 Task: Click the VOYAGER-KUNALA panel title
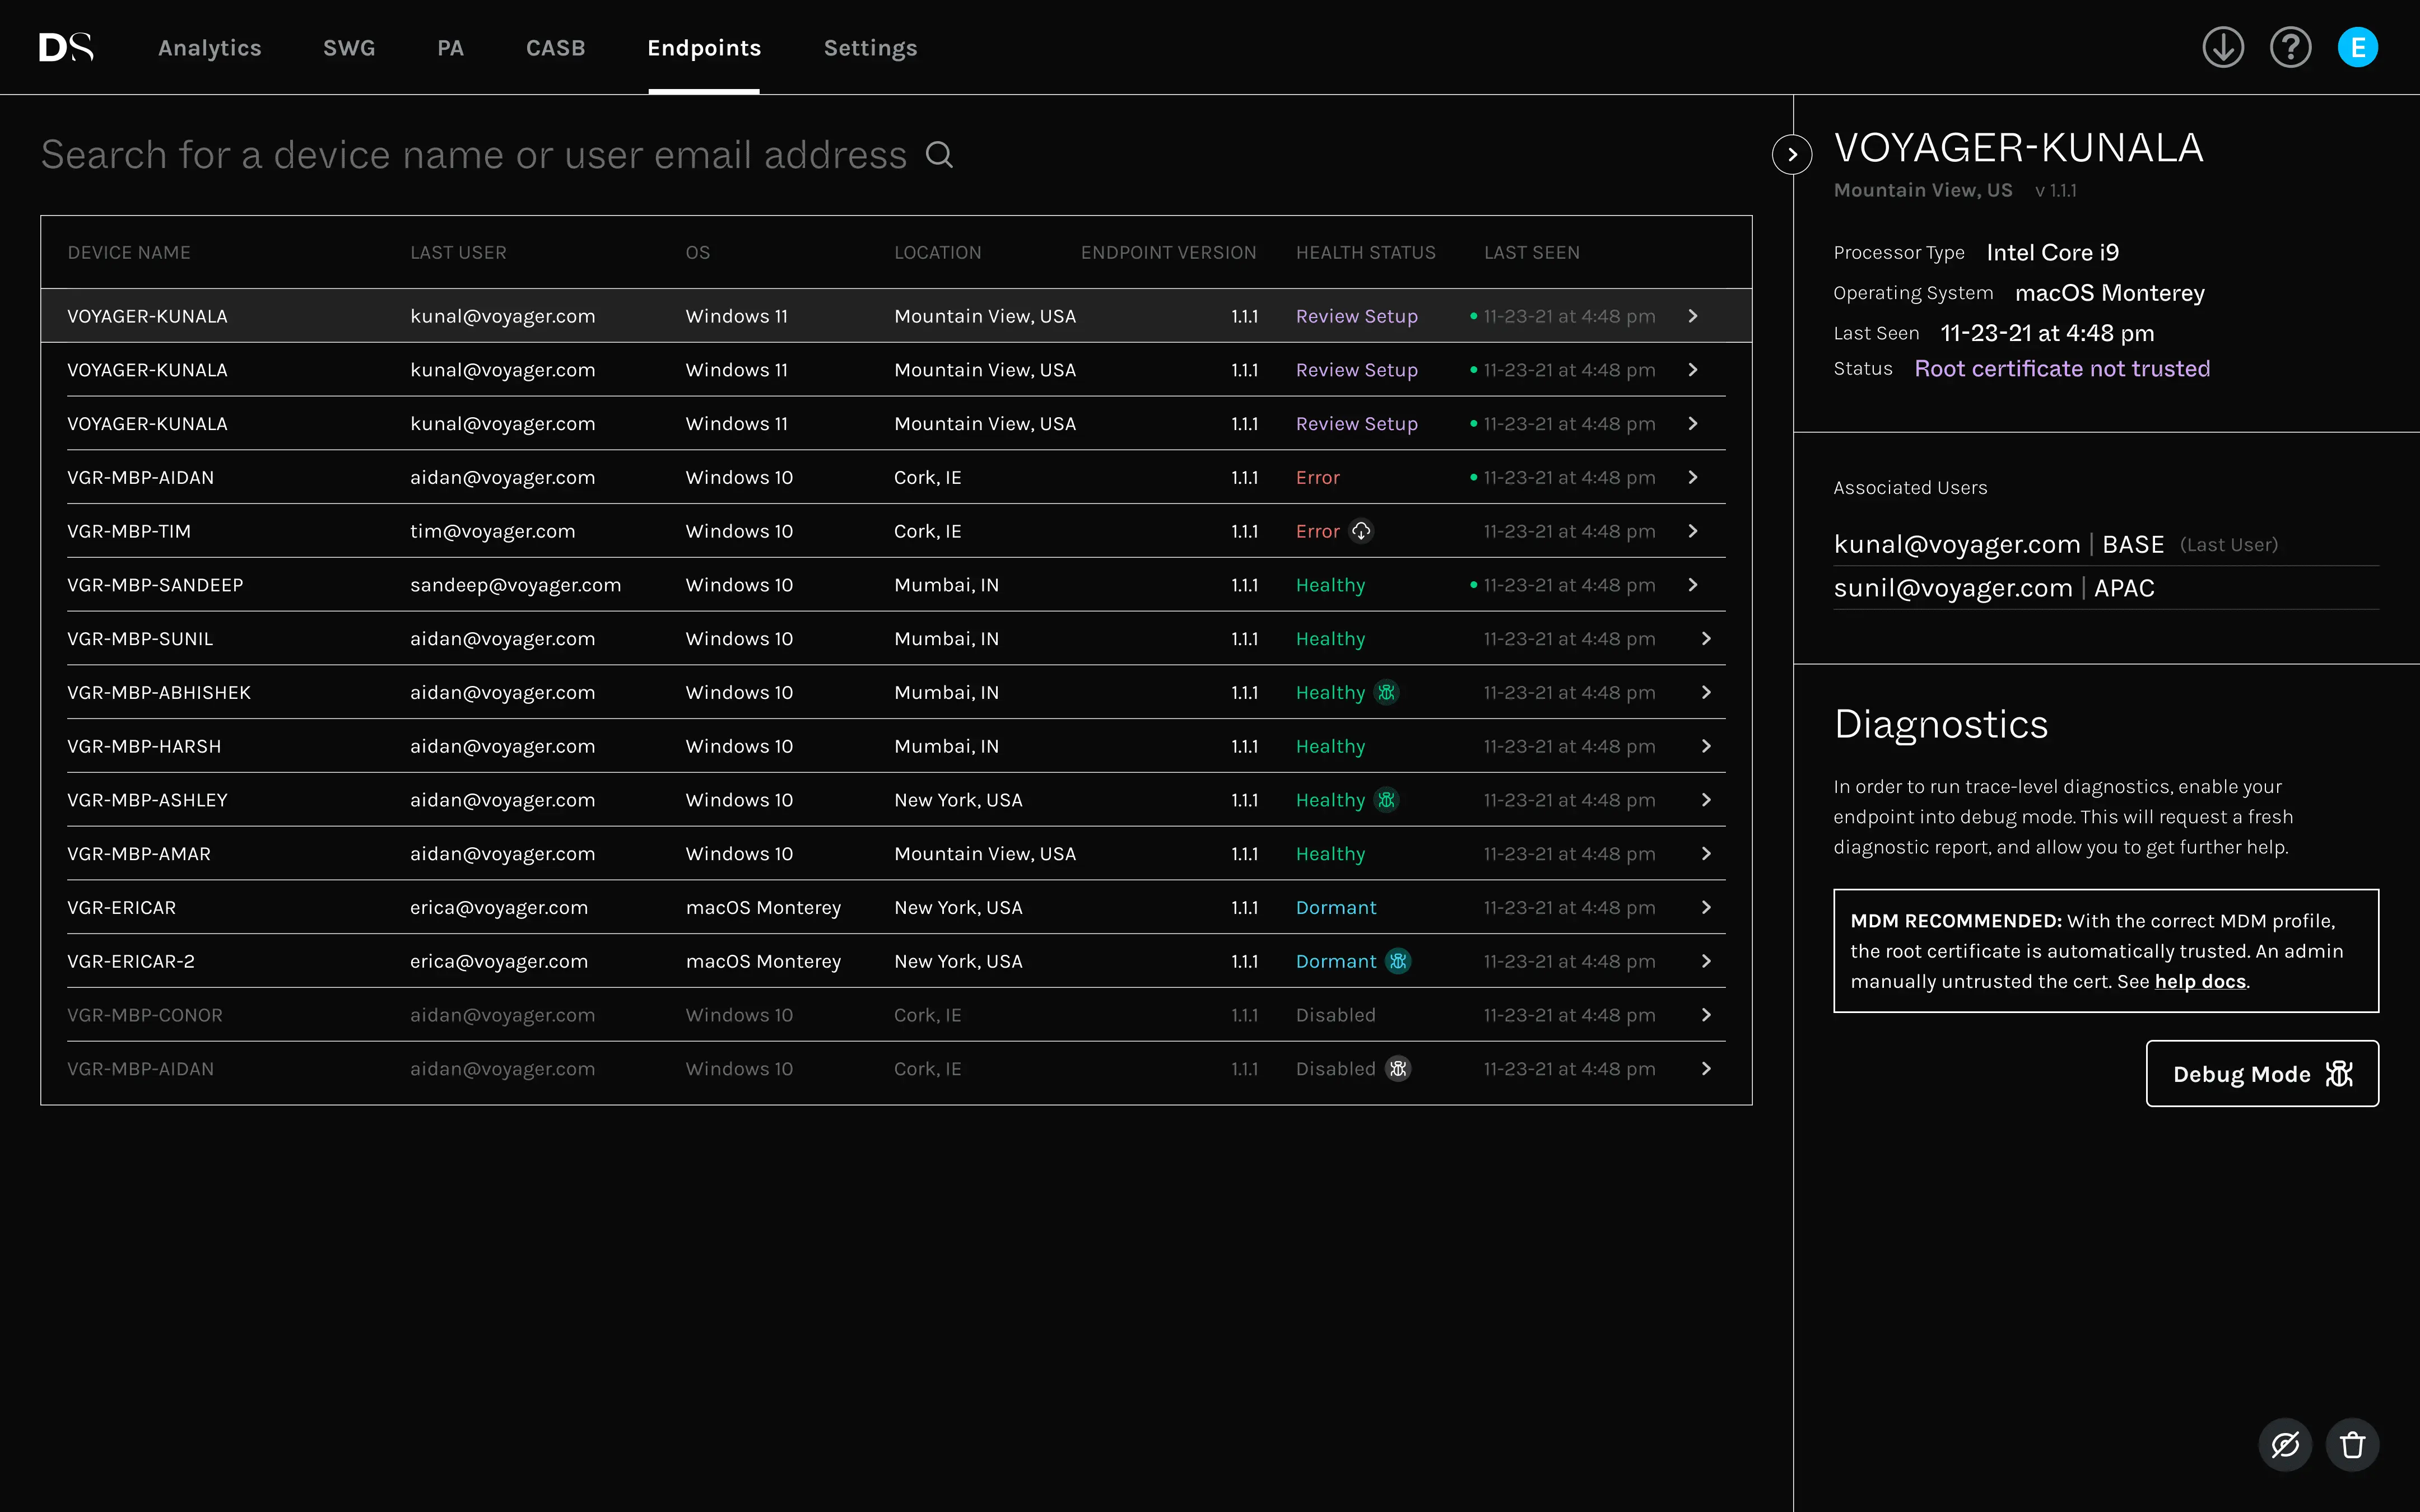tap(2018, 148)
